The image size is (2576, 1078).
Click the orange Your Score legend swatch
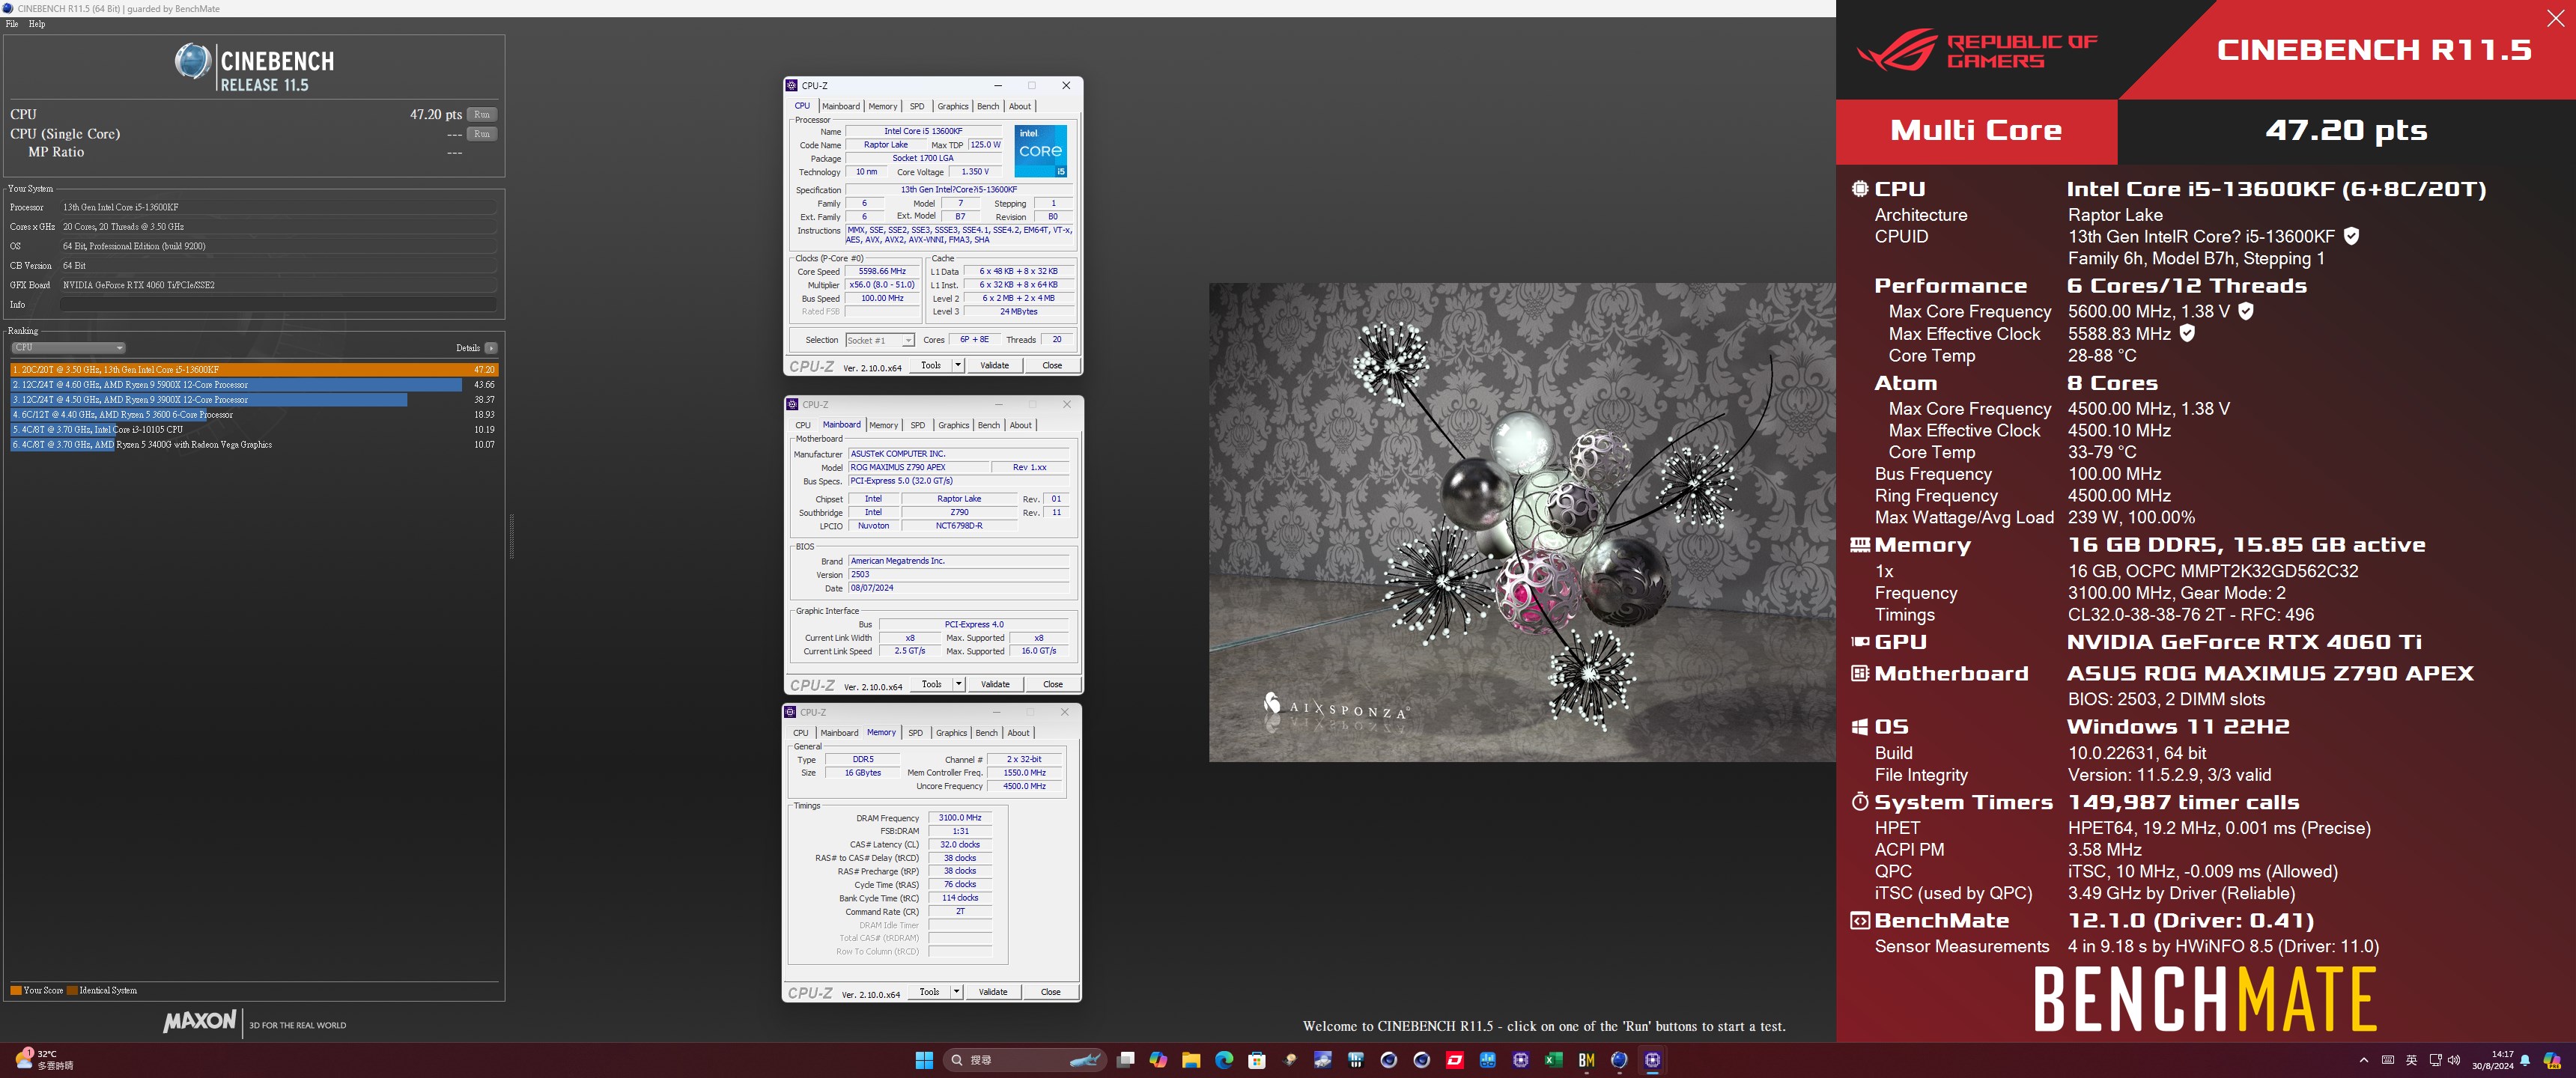(x=16, y=990)
